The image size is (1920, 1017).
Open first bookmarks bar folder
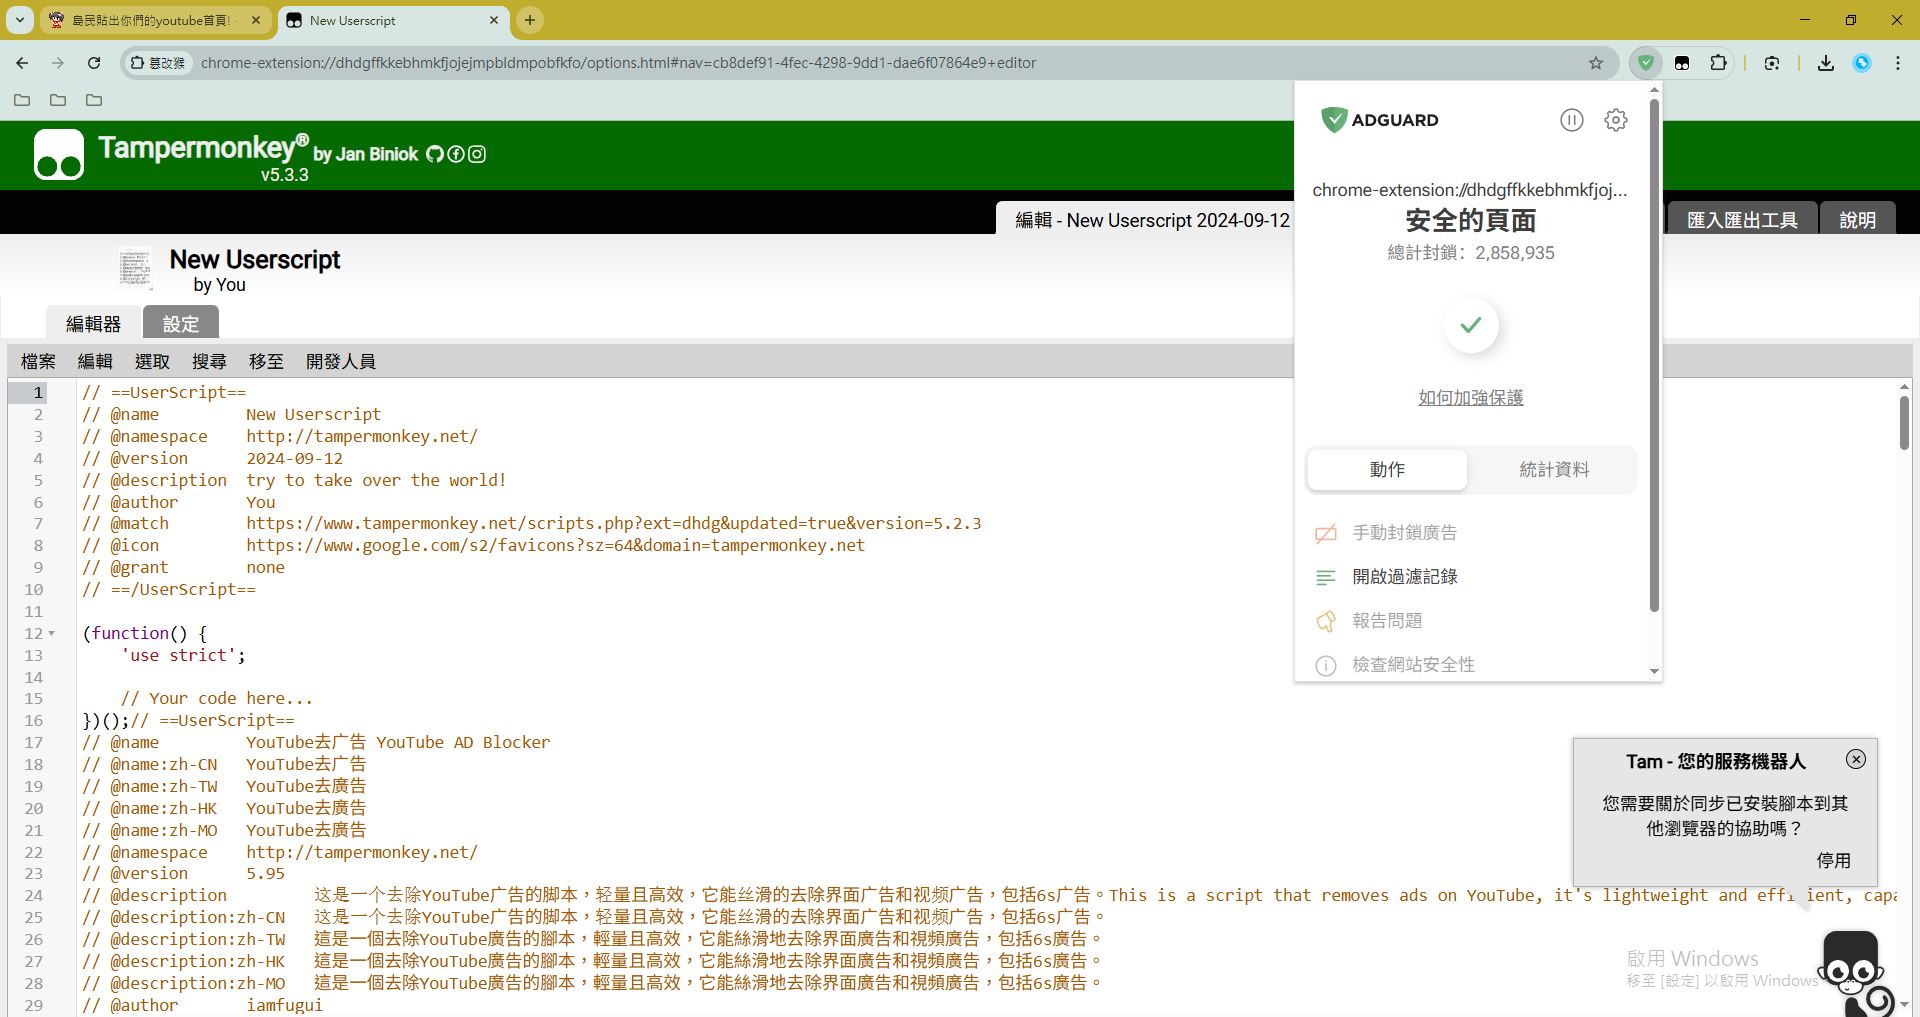pos(22,100)
